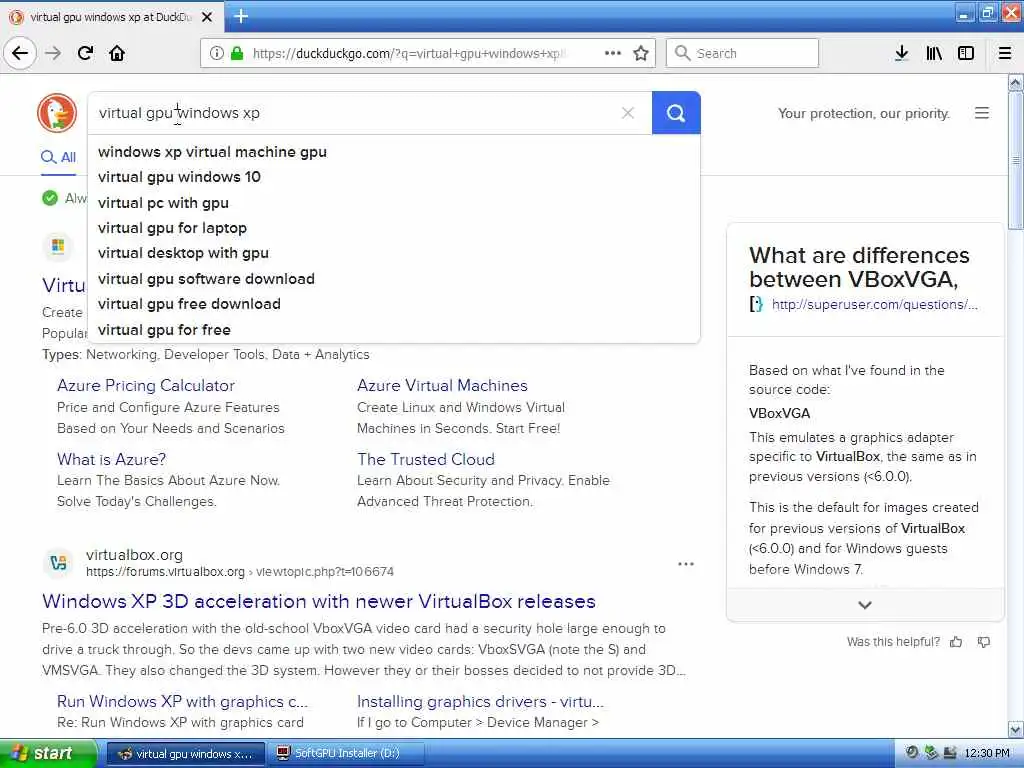Open Installing graphics drivers sublink

[x=480, y=701]
